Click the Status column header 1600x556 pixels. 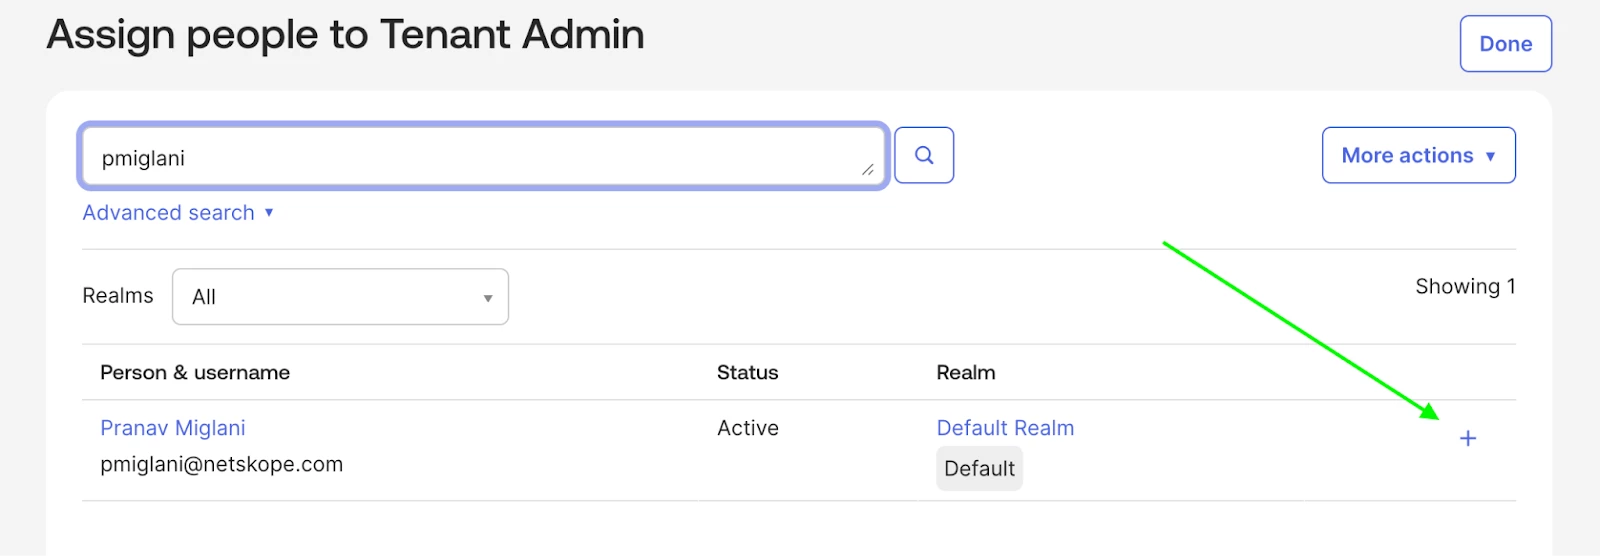[x=747, y=373]
